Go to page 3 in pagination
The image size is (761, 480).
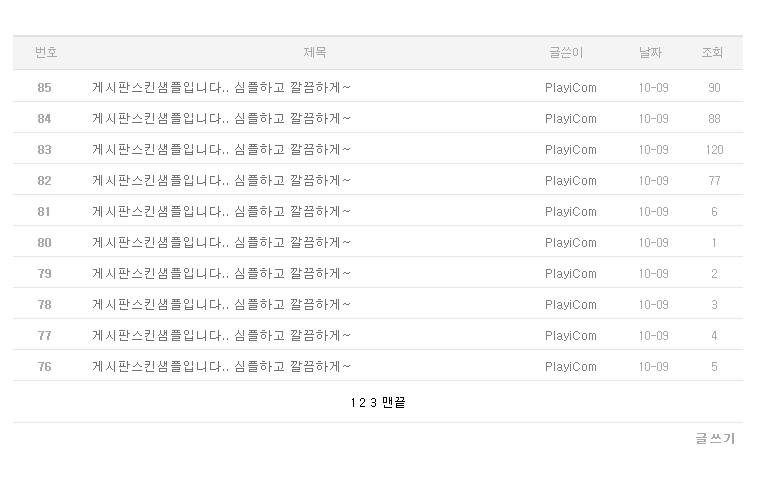373,403
